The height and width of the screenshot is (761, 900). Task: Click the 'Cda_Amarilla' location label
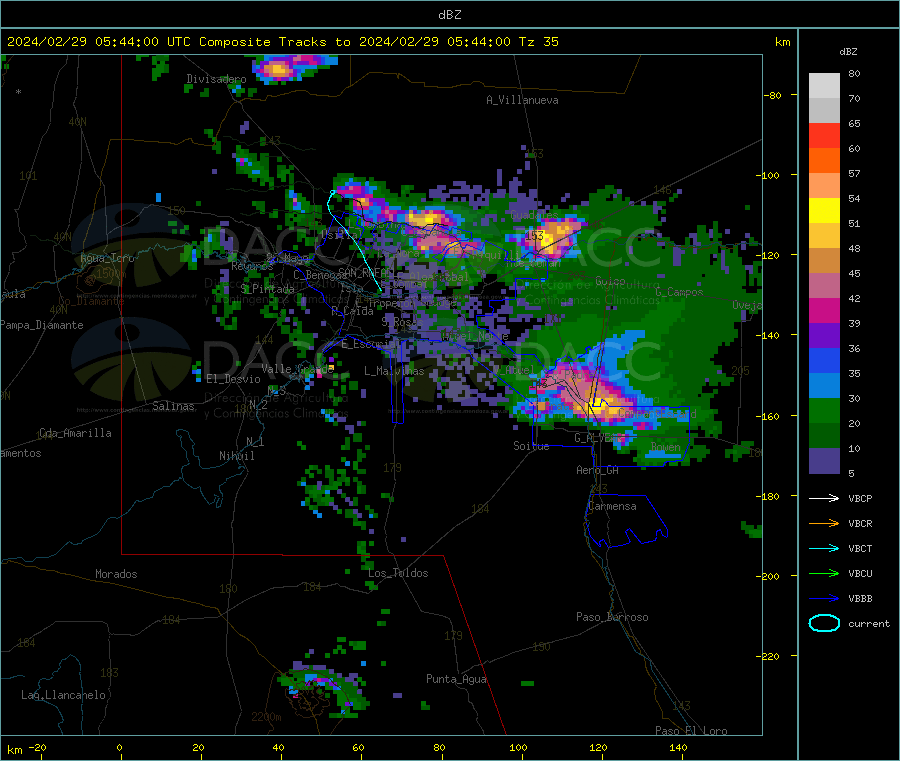click(75, 433)
